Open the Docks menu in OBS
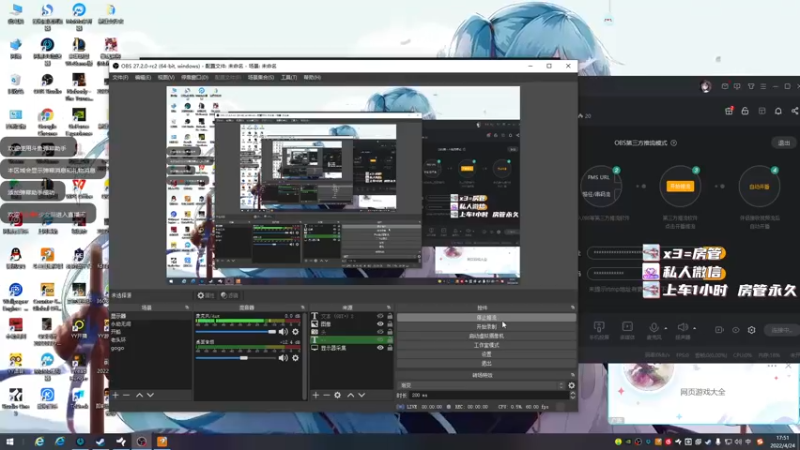This screenshot has height=450, width=800. (x=194, y=78)
